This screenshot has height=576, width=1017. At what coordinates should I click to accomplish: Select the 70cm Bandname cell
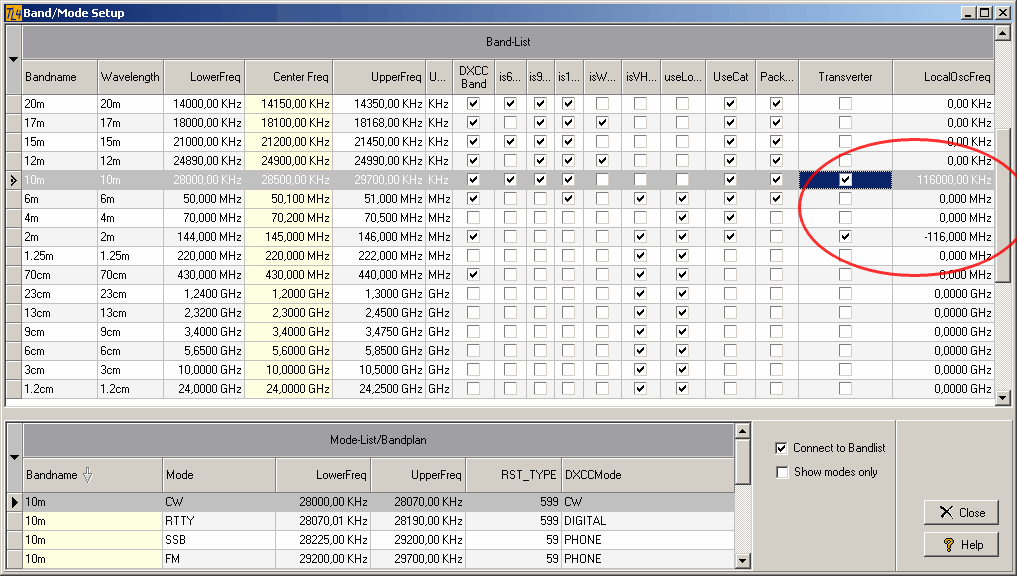(60, 274)
